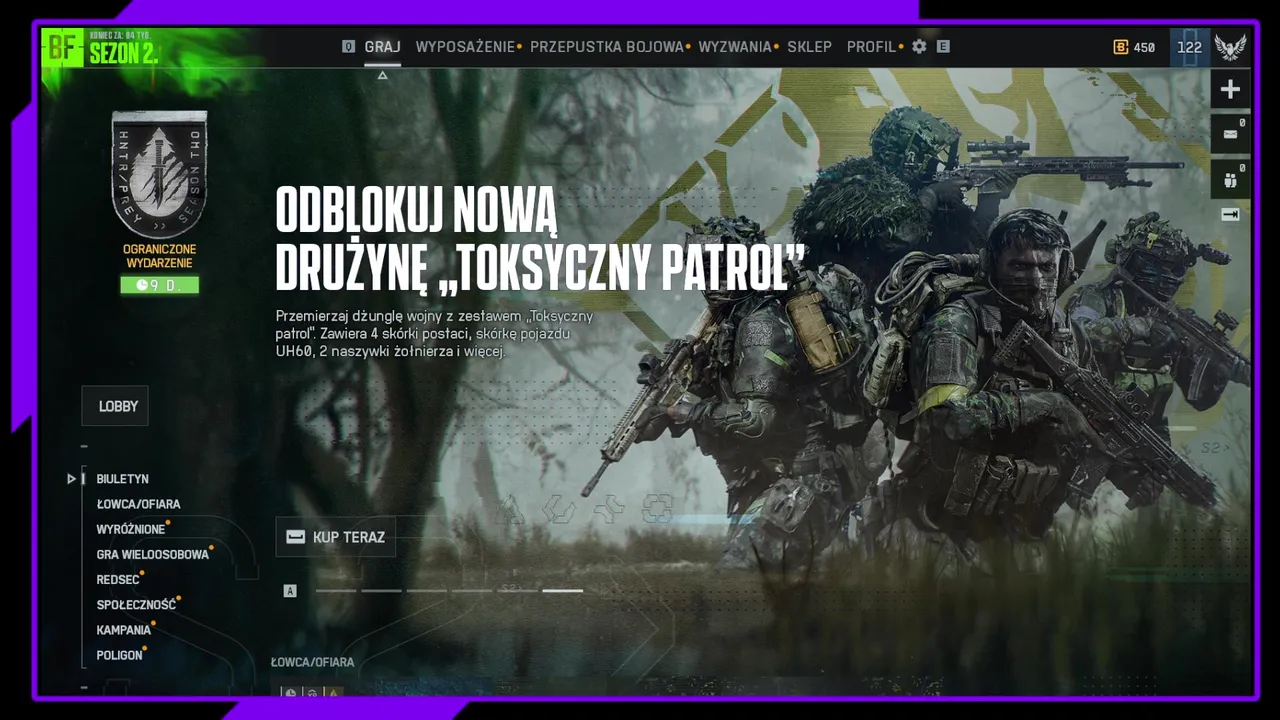Open the mail inbox icon showing 0
The height and width of the screenshot is (720, 1280).
tap(1230, 134)
